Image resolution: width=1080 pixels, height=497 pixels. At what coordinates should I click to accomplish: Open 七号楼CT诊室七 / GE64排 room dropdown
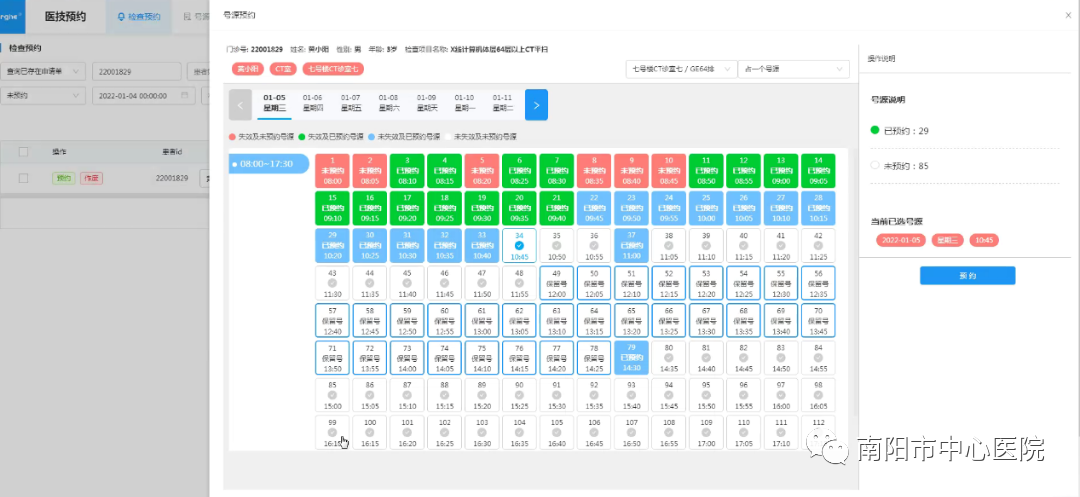pyautogui.click(x=681, y=70)
